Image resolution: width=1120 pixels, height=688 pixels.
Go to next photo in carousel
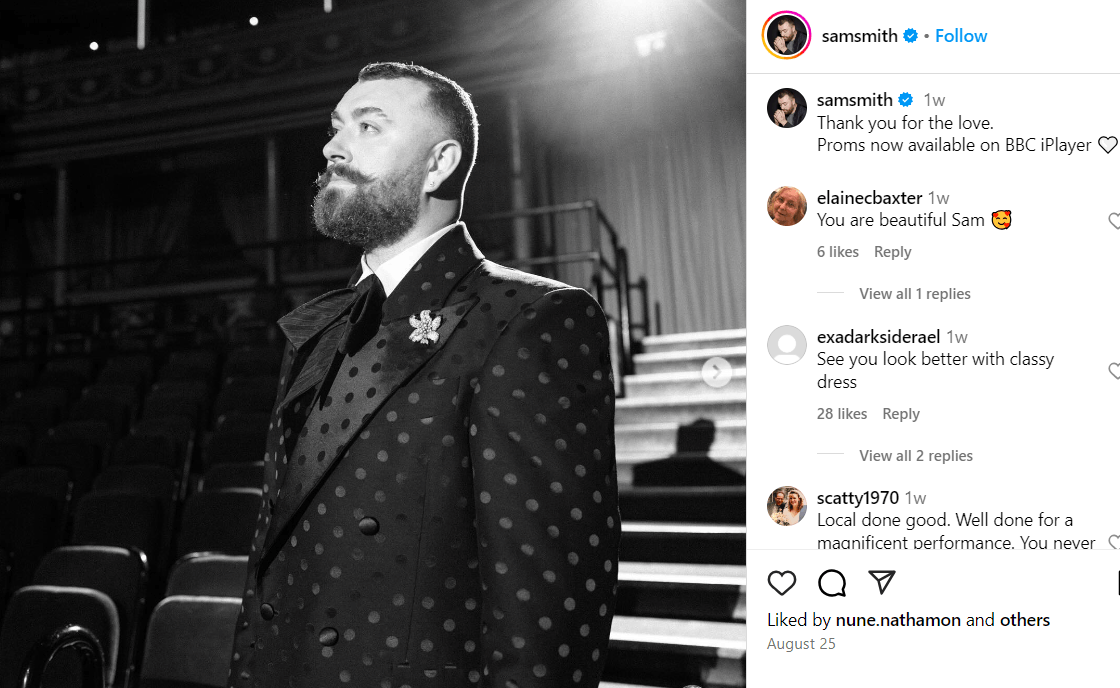coord(716,372)
